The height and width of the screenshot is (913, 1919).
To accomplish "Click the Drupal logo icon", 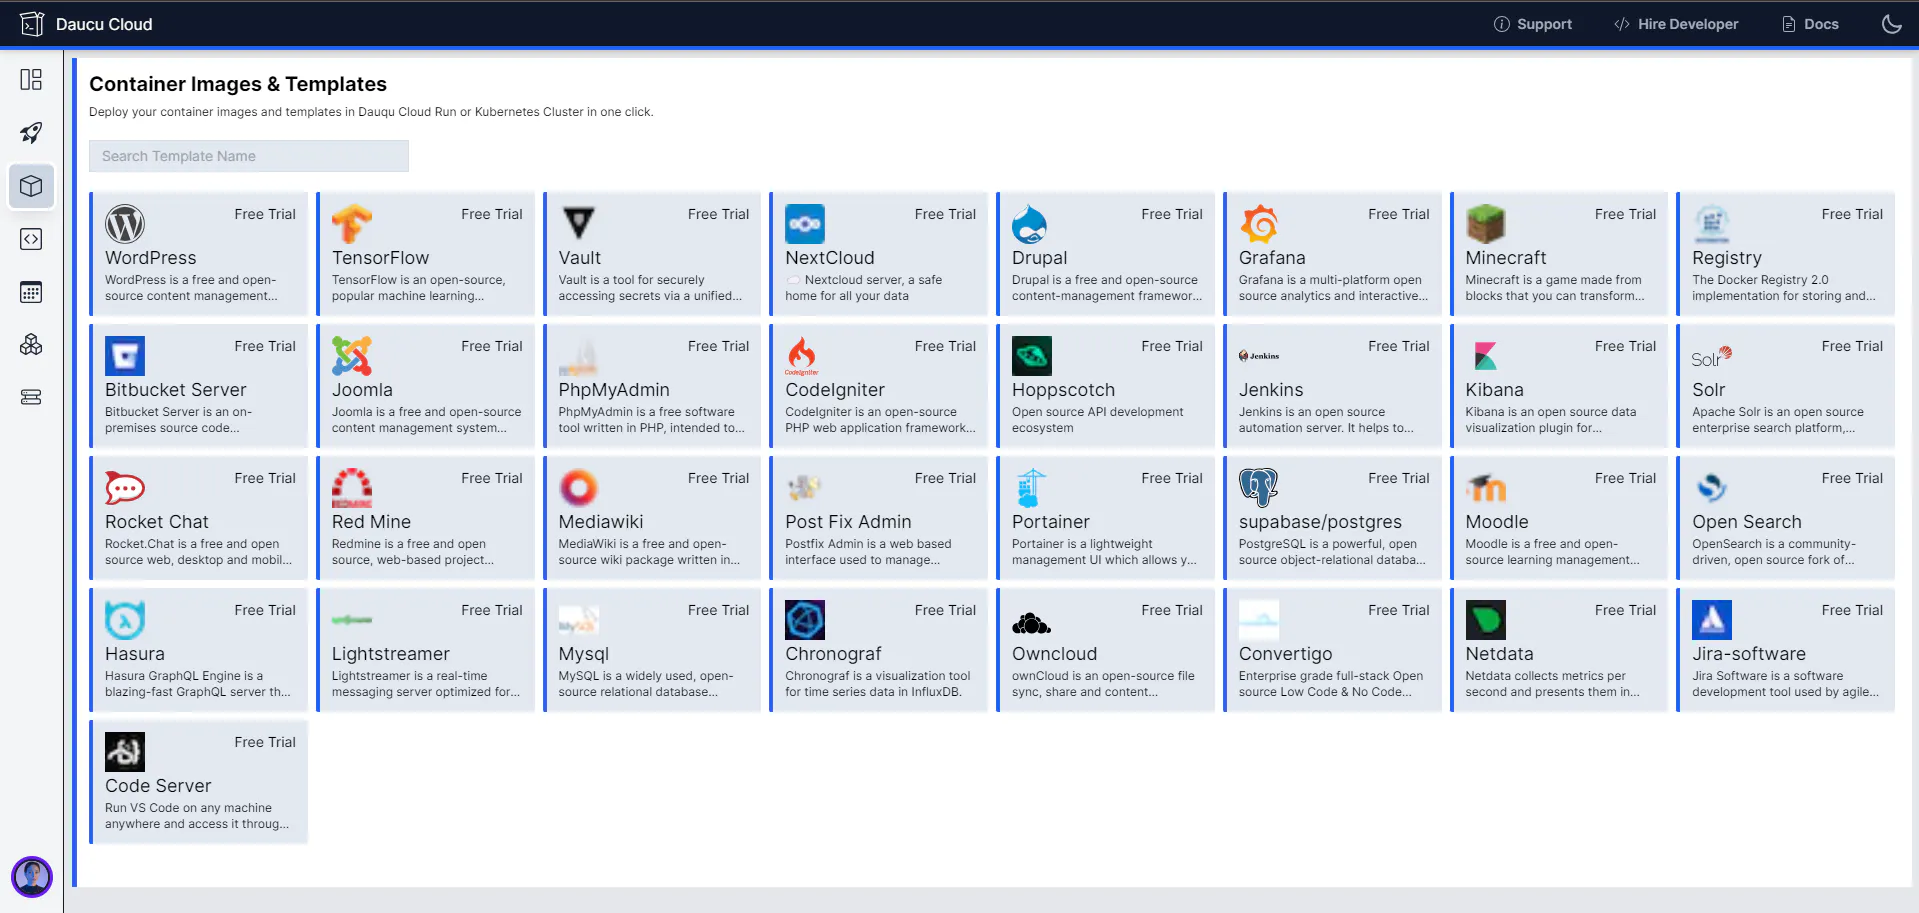I will coord(1031,224).
